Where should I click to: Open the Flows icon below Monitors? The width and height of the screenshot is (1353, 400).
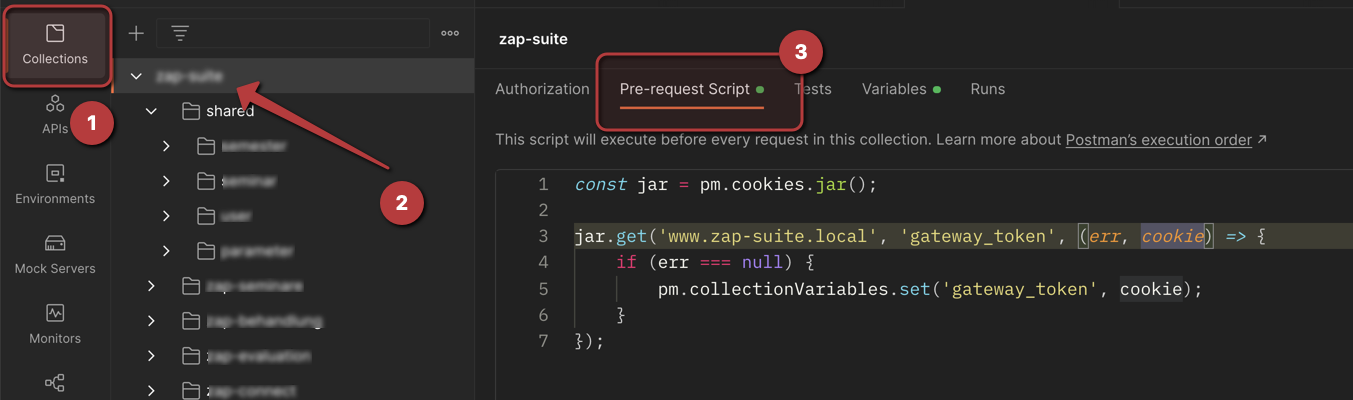tap(55, 382)
